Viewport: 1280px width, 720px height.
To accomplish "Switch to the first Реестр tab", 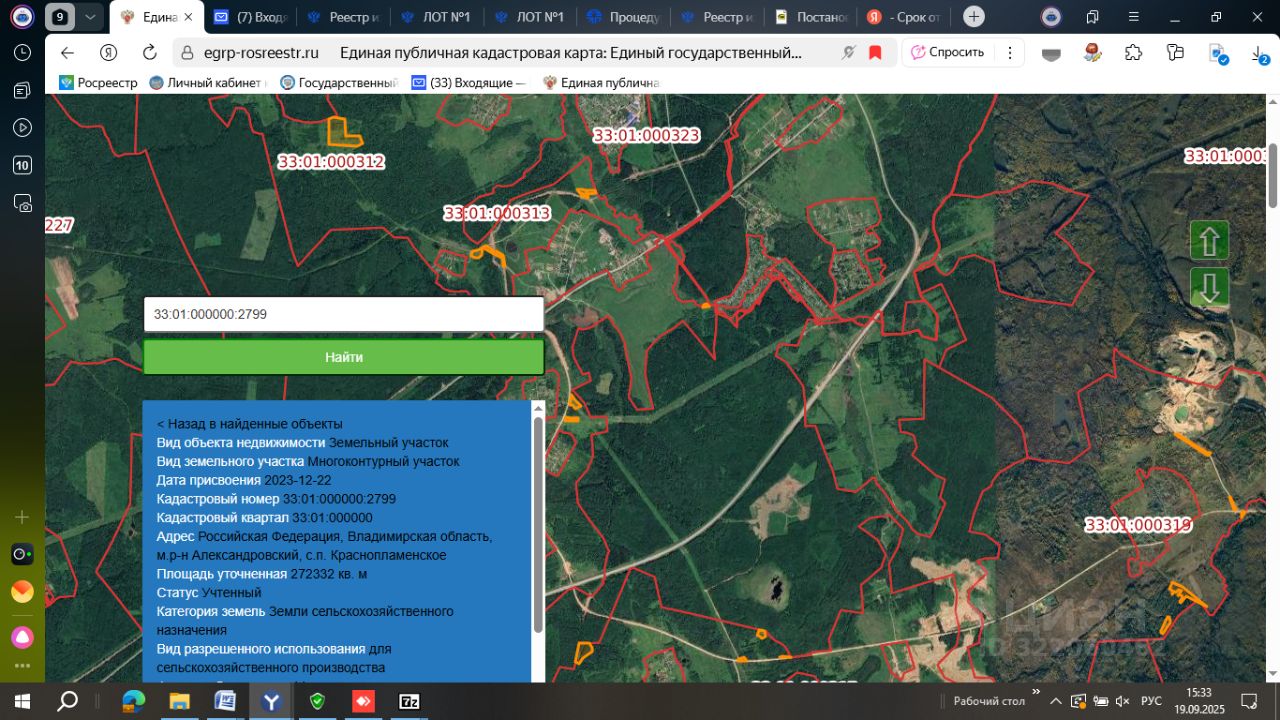I will click(x=343, y=17).
